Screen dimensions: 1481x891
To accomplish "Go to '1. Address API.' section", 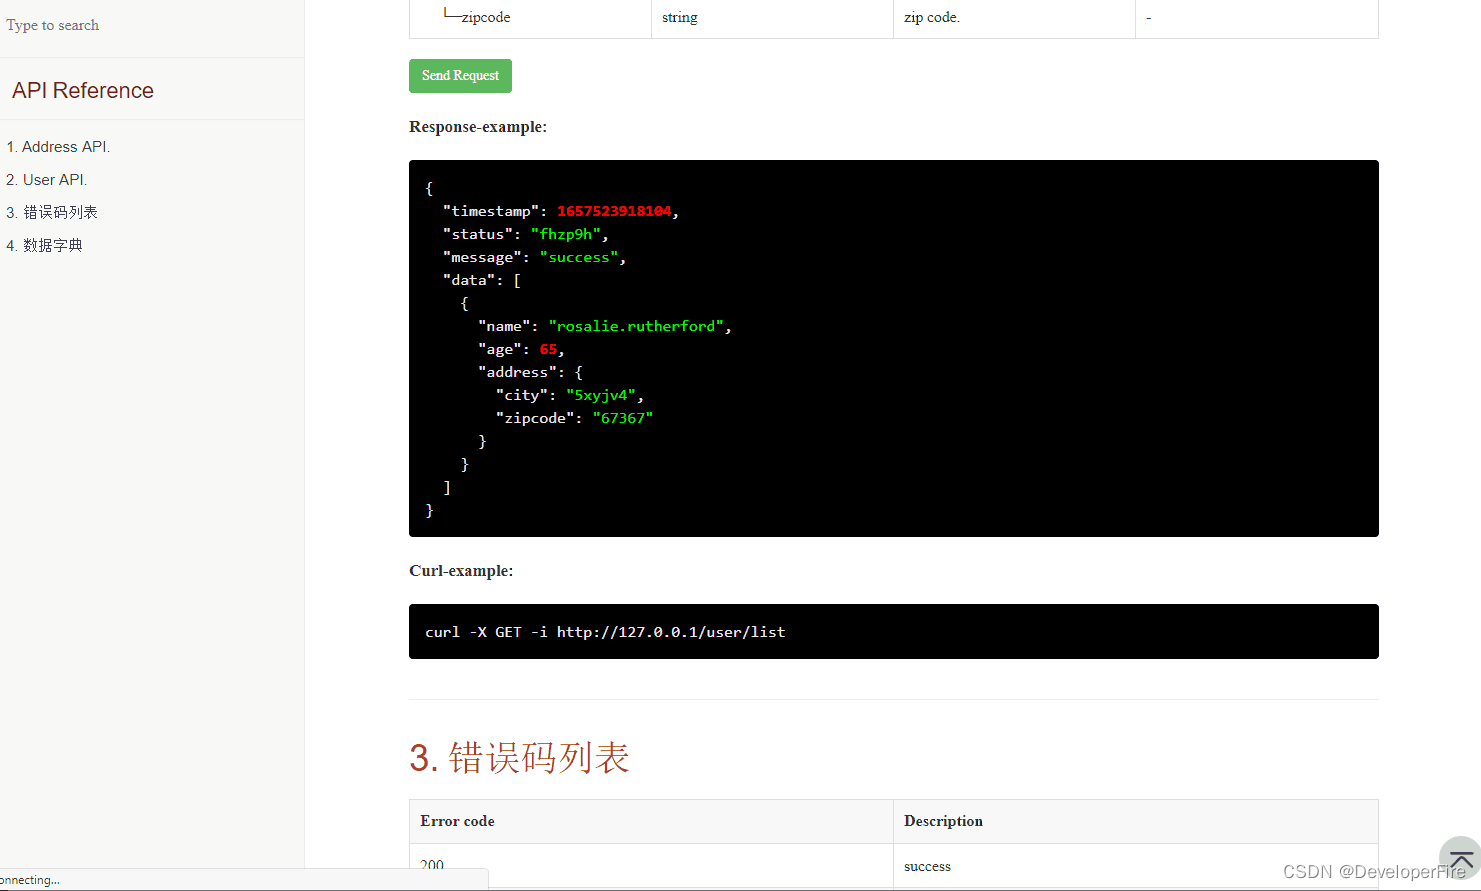I will [58, 146].
